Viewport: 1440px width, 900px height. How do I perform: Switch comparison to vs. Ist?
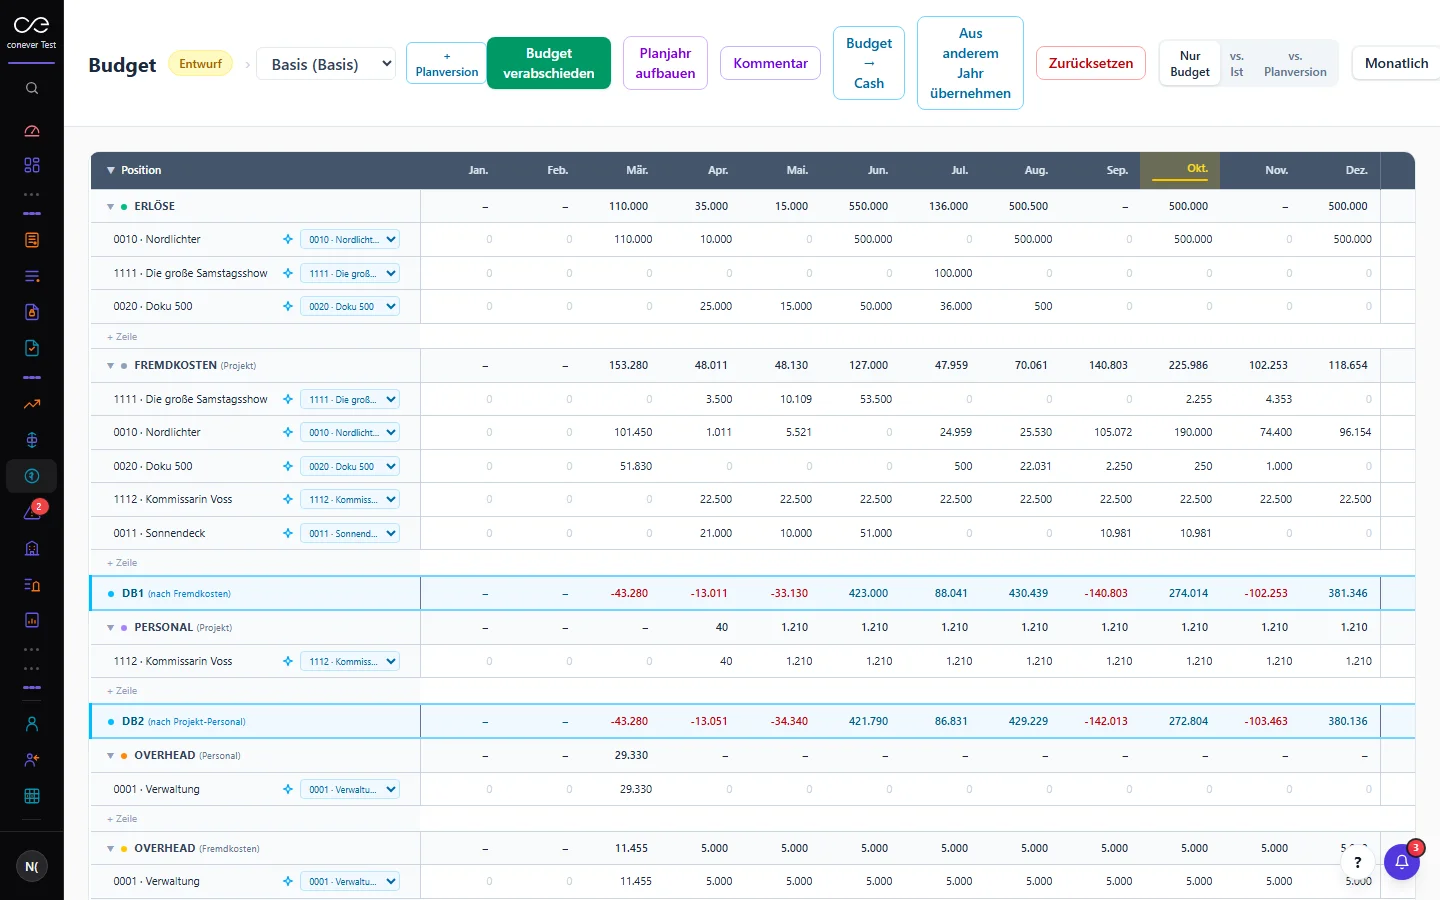[x=1237, y=64]
